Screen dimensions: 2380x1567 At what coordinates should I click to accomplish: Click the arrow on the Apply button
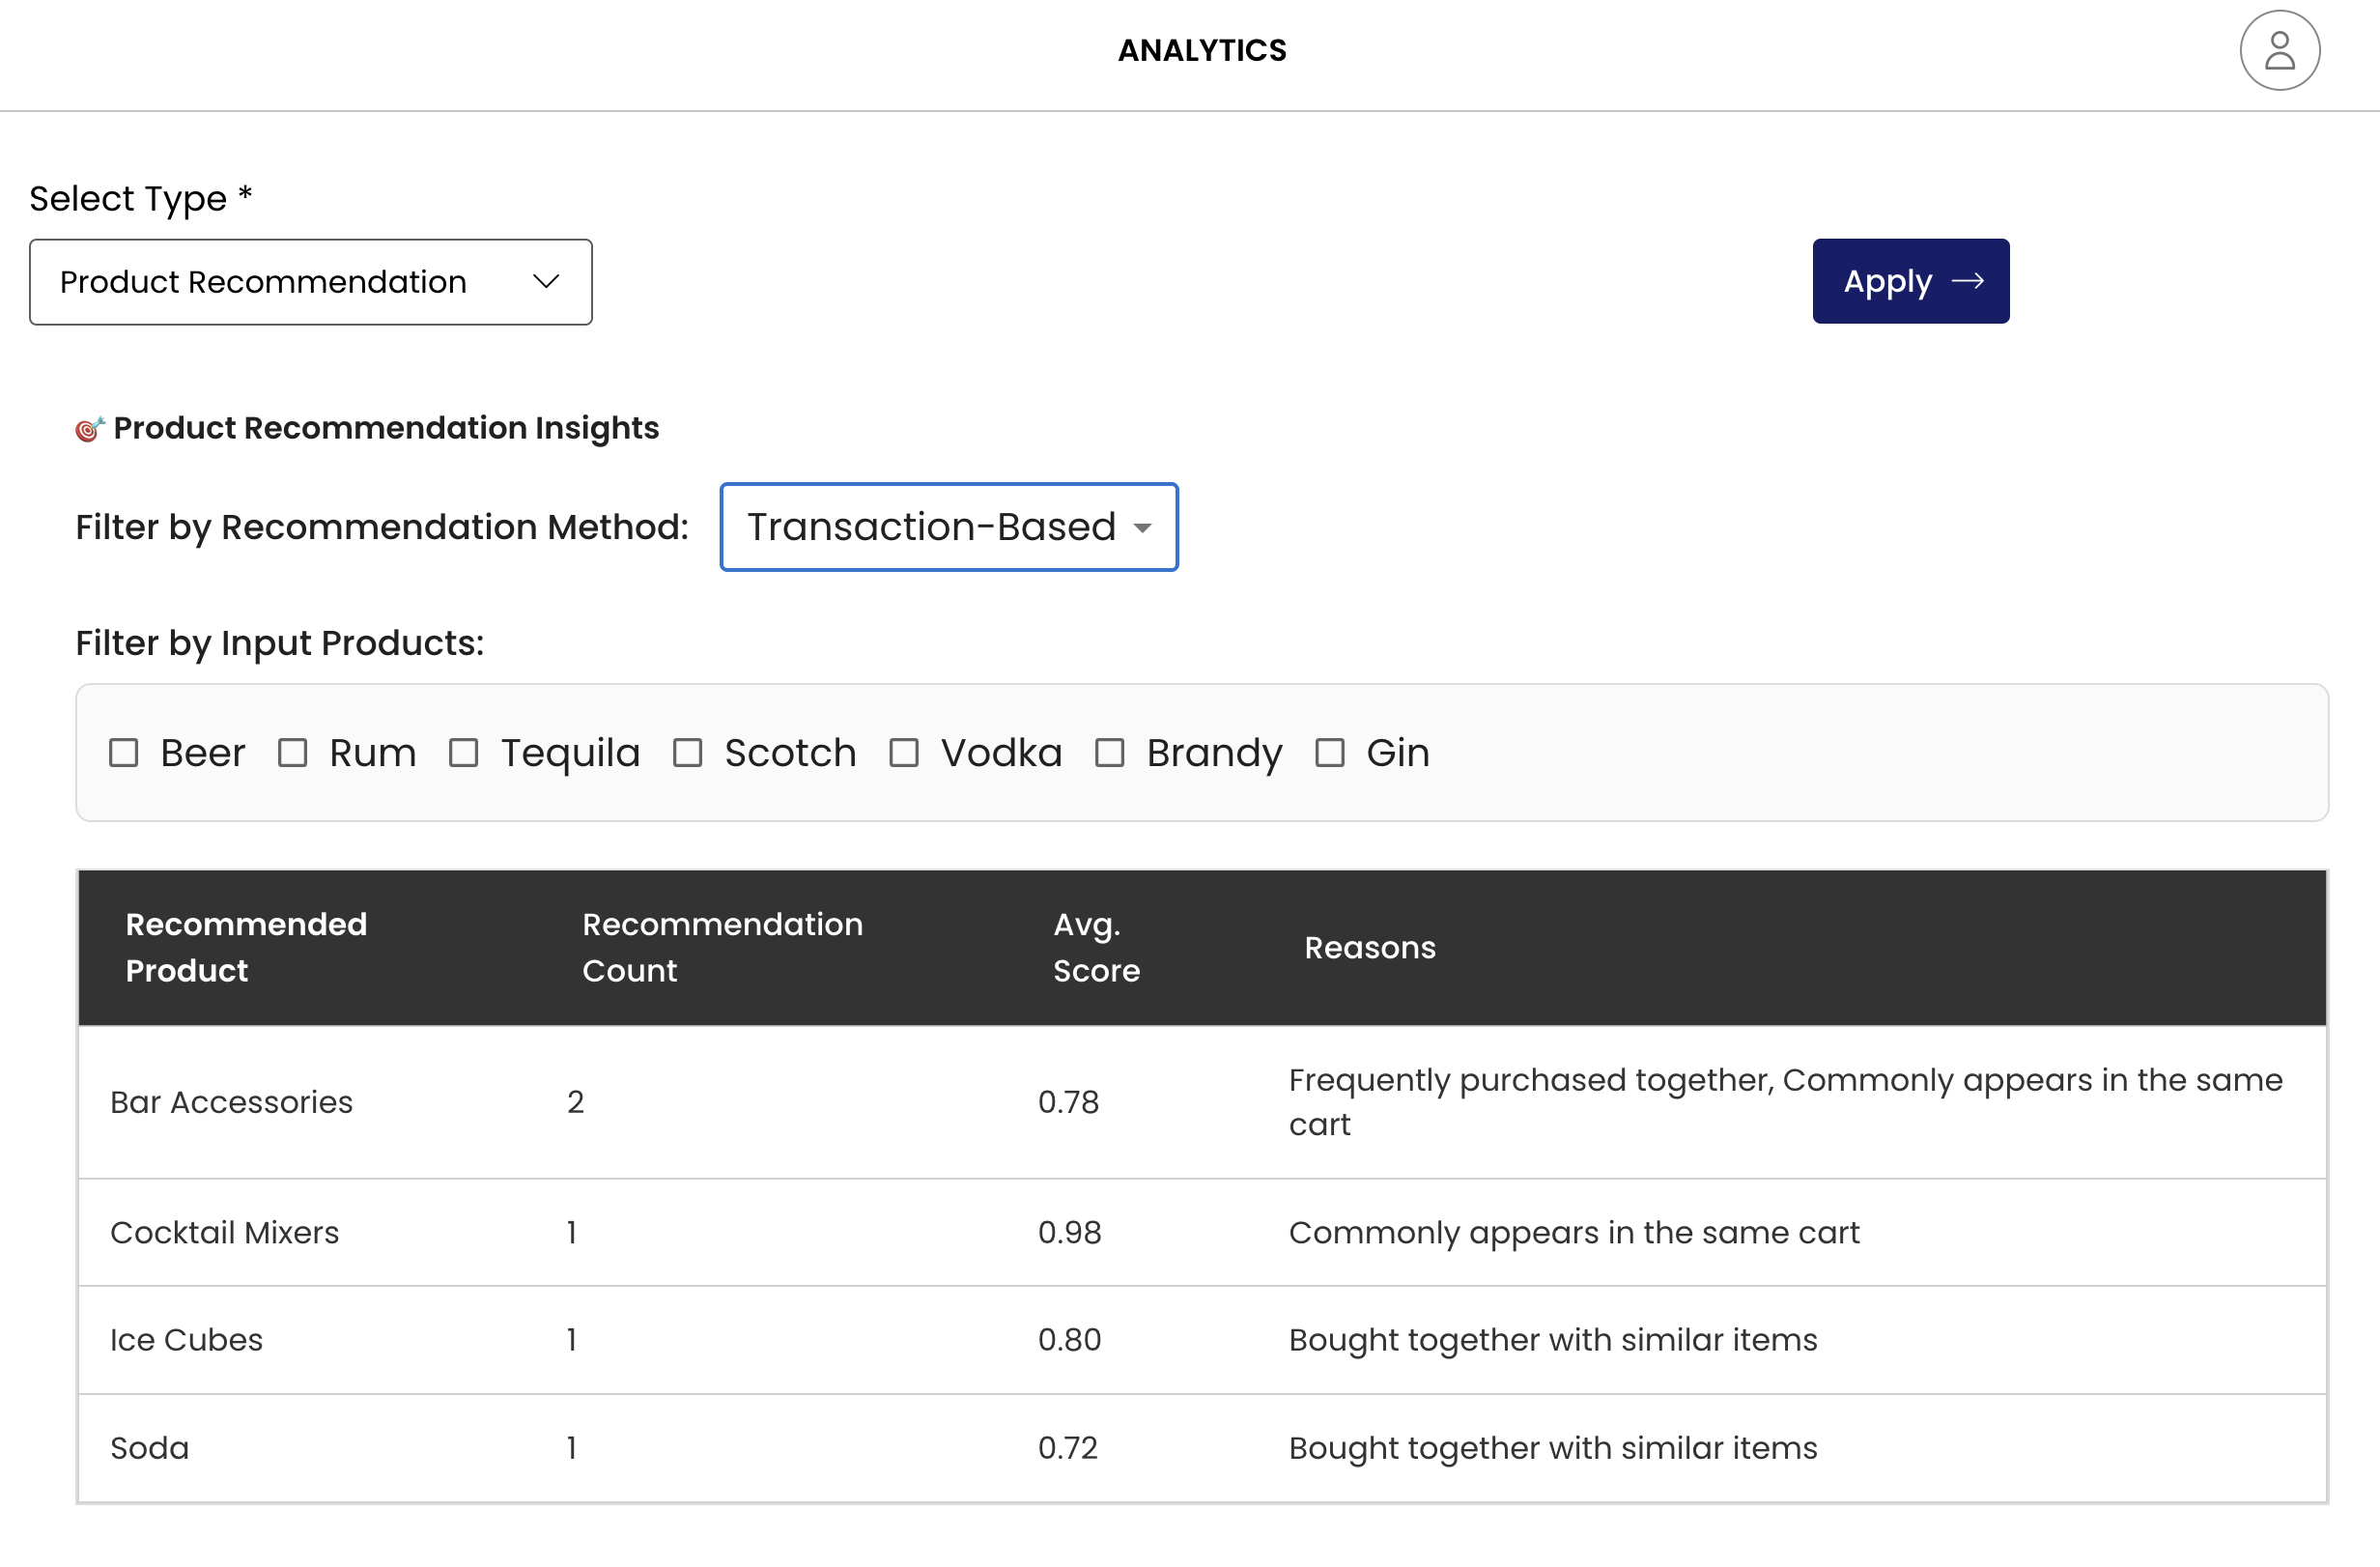pyautogui.click(x=1966, y=281)
